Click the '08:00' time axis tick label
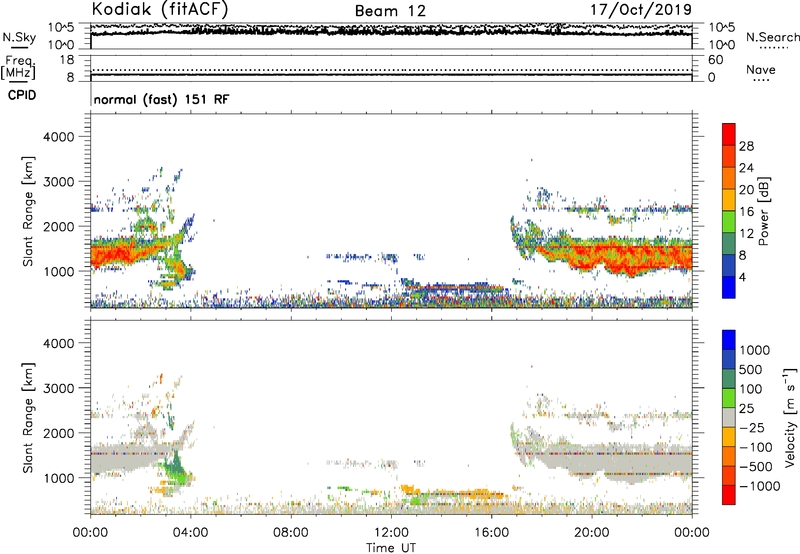 click(291, 533)
